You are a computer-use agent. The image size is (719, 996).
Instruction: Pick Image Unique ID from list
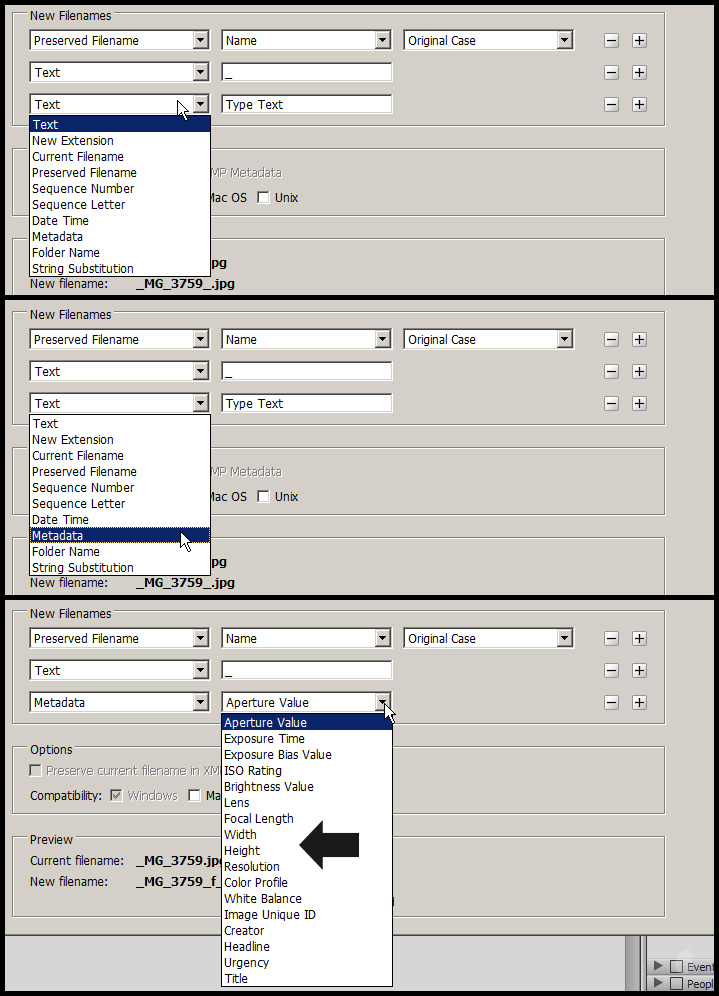coord(269,915)
